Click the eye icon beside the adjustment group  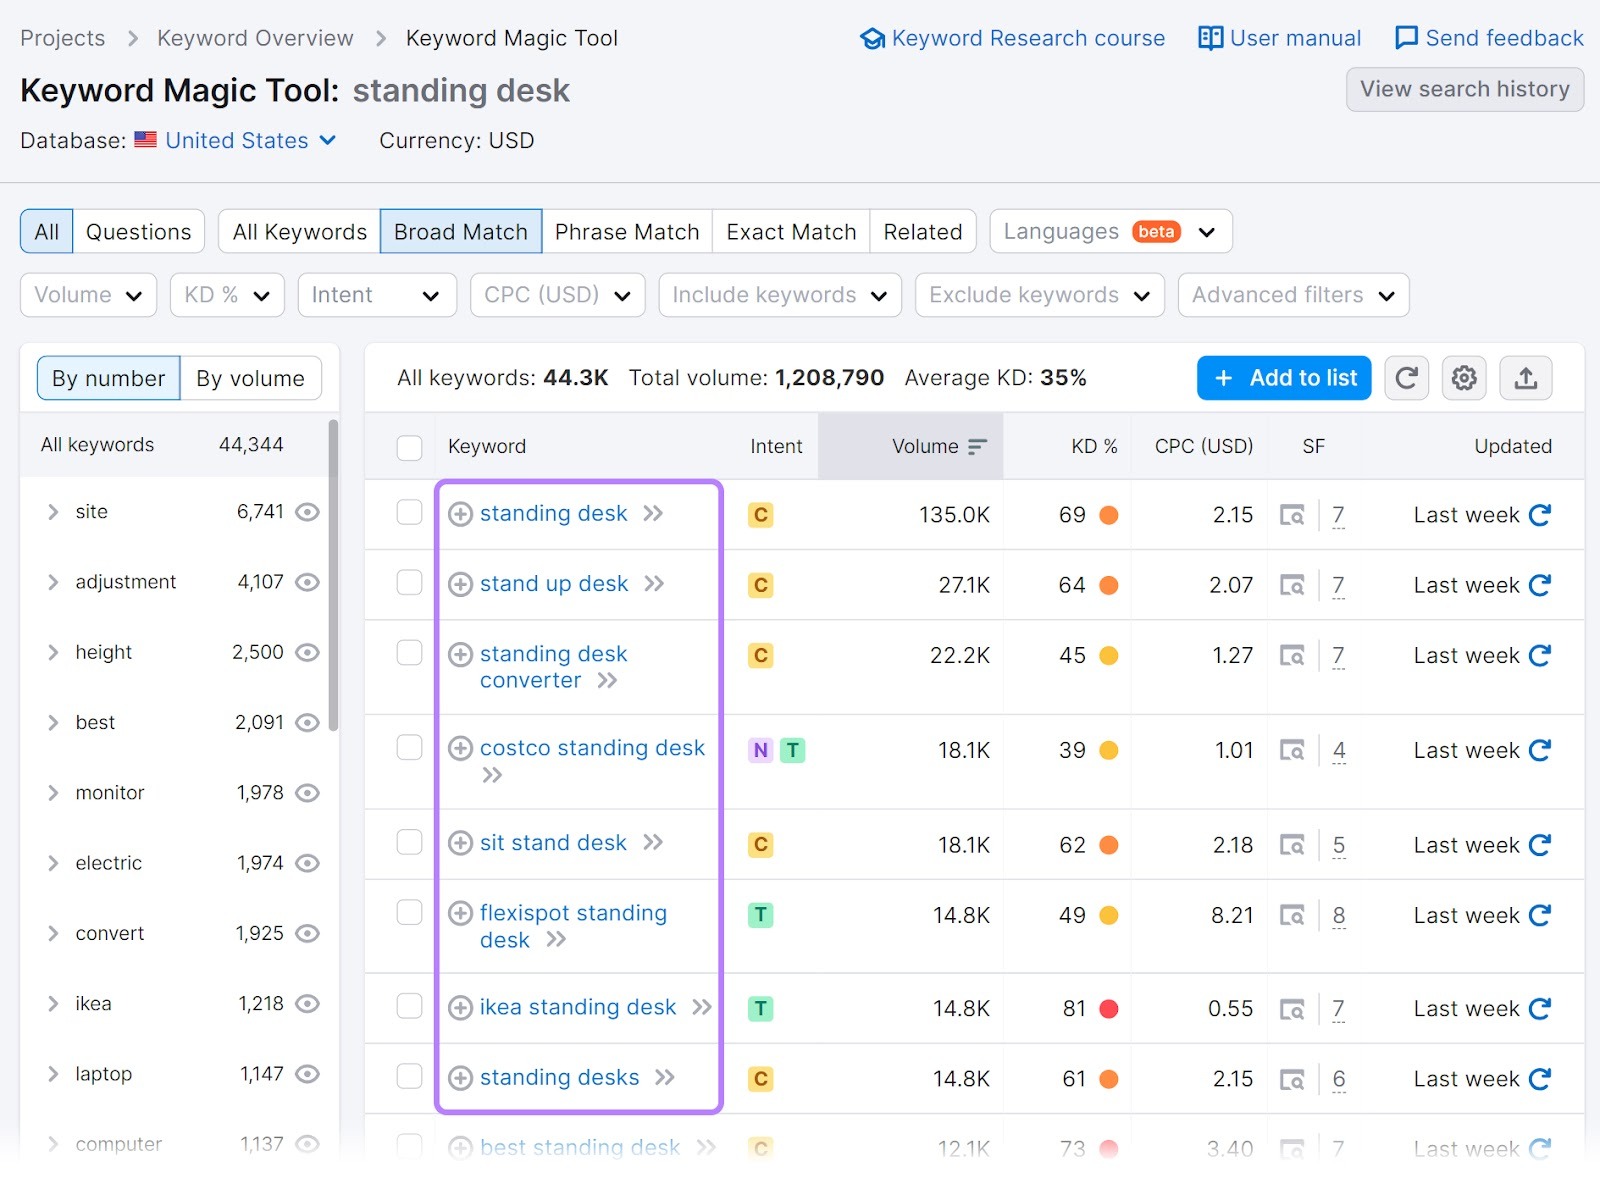[308, 581]
